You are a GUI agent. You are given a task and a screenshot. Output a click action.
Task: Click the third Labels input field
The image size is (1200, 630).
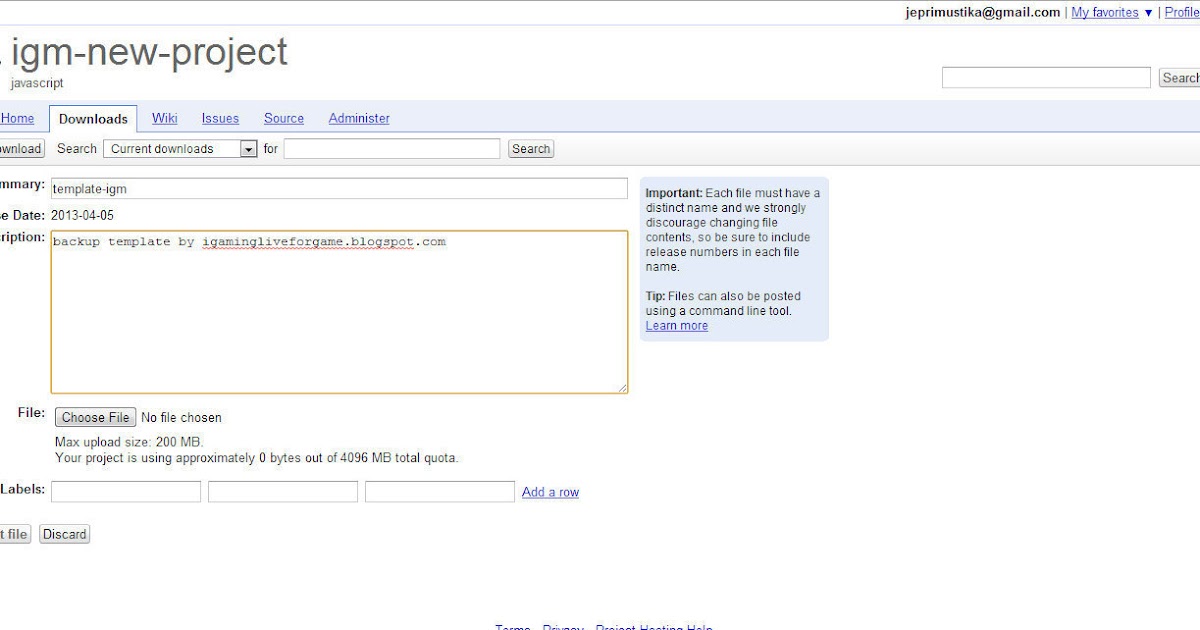pos(440,492)
